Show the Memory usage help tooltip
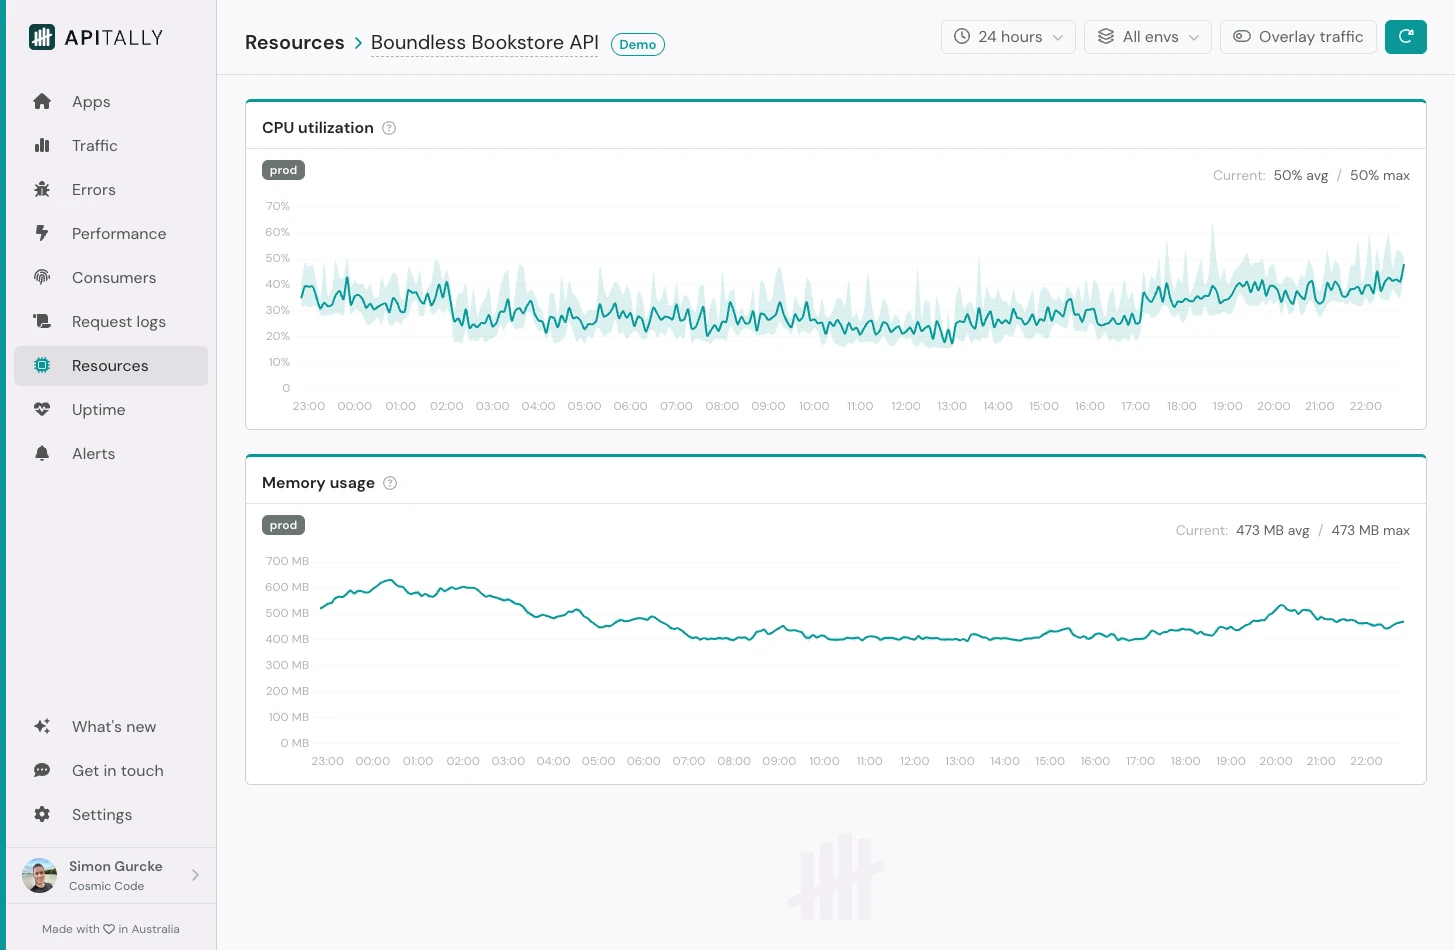 389,482
